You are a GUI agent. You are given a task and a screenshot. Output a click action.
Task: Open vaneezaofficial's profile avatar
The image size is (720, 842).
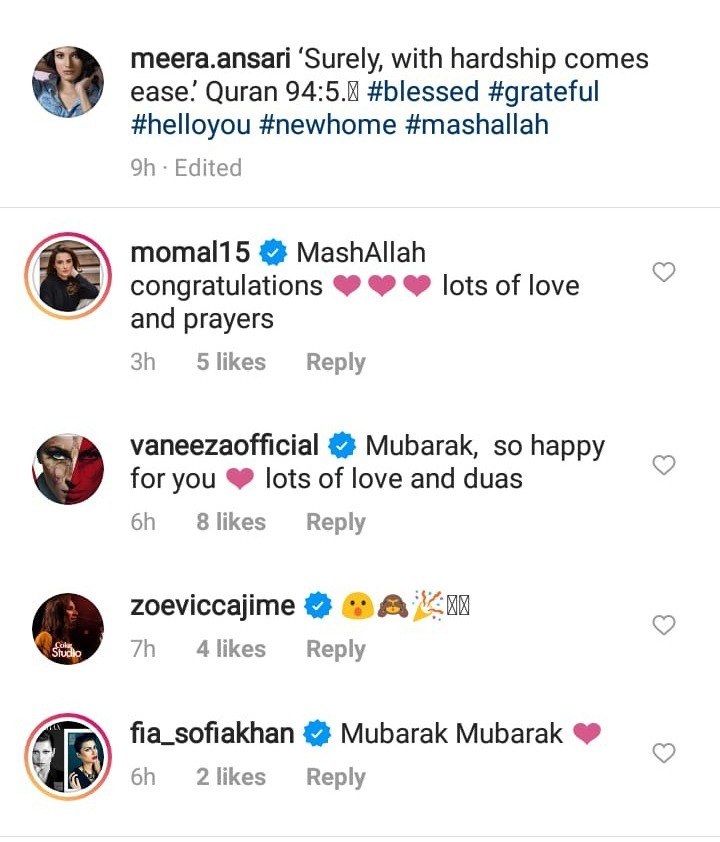click(68, 468)
